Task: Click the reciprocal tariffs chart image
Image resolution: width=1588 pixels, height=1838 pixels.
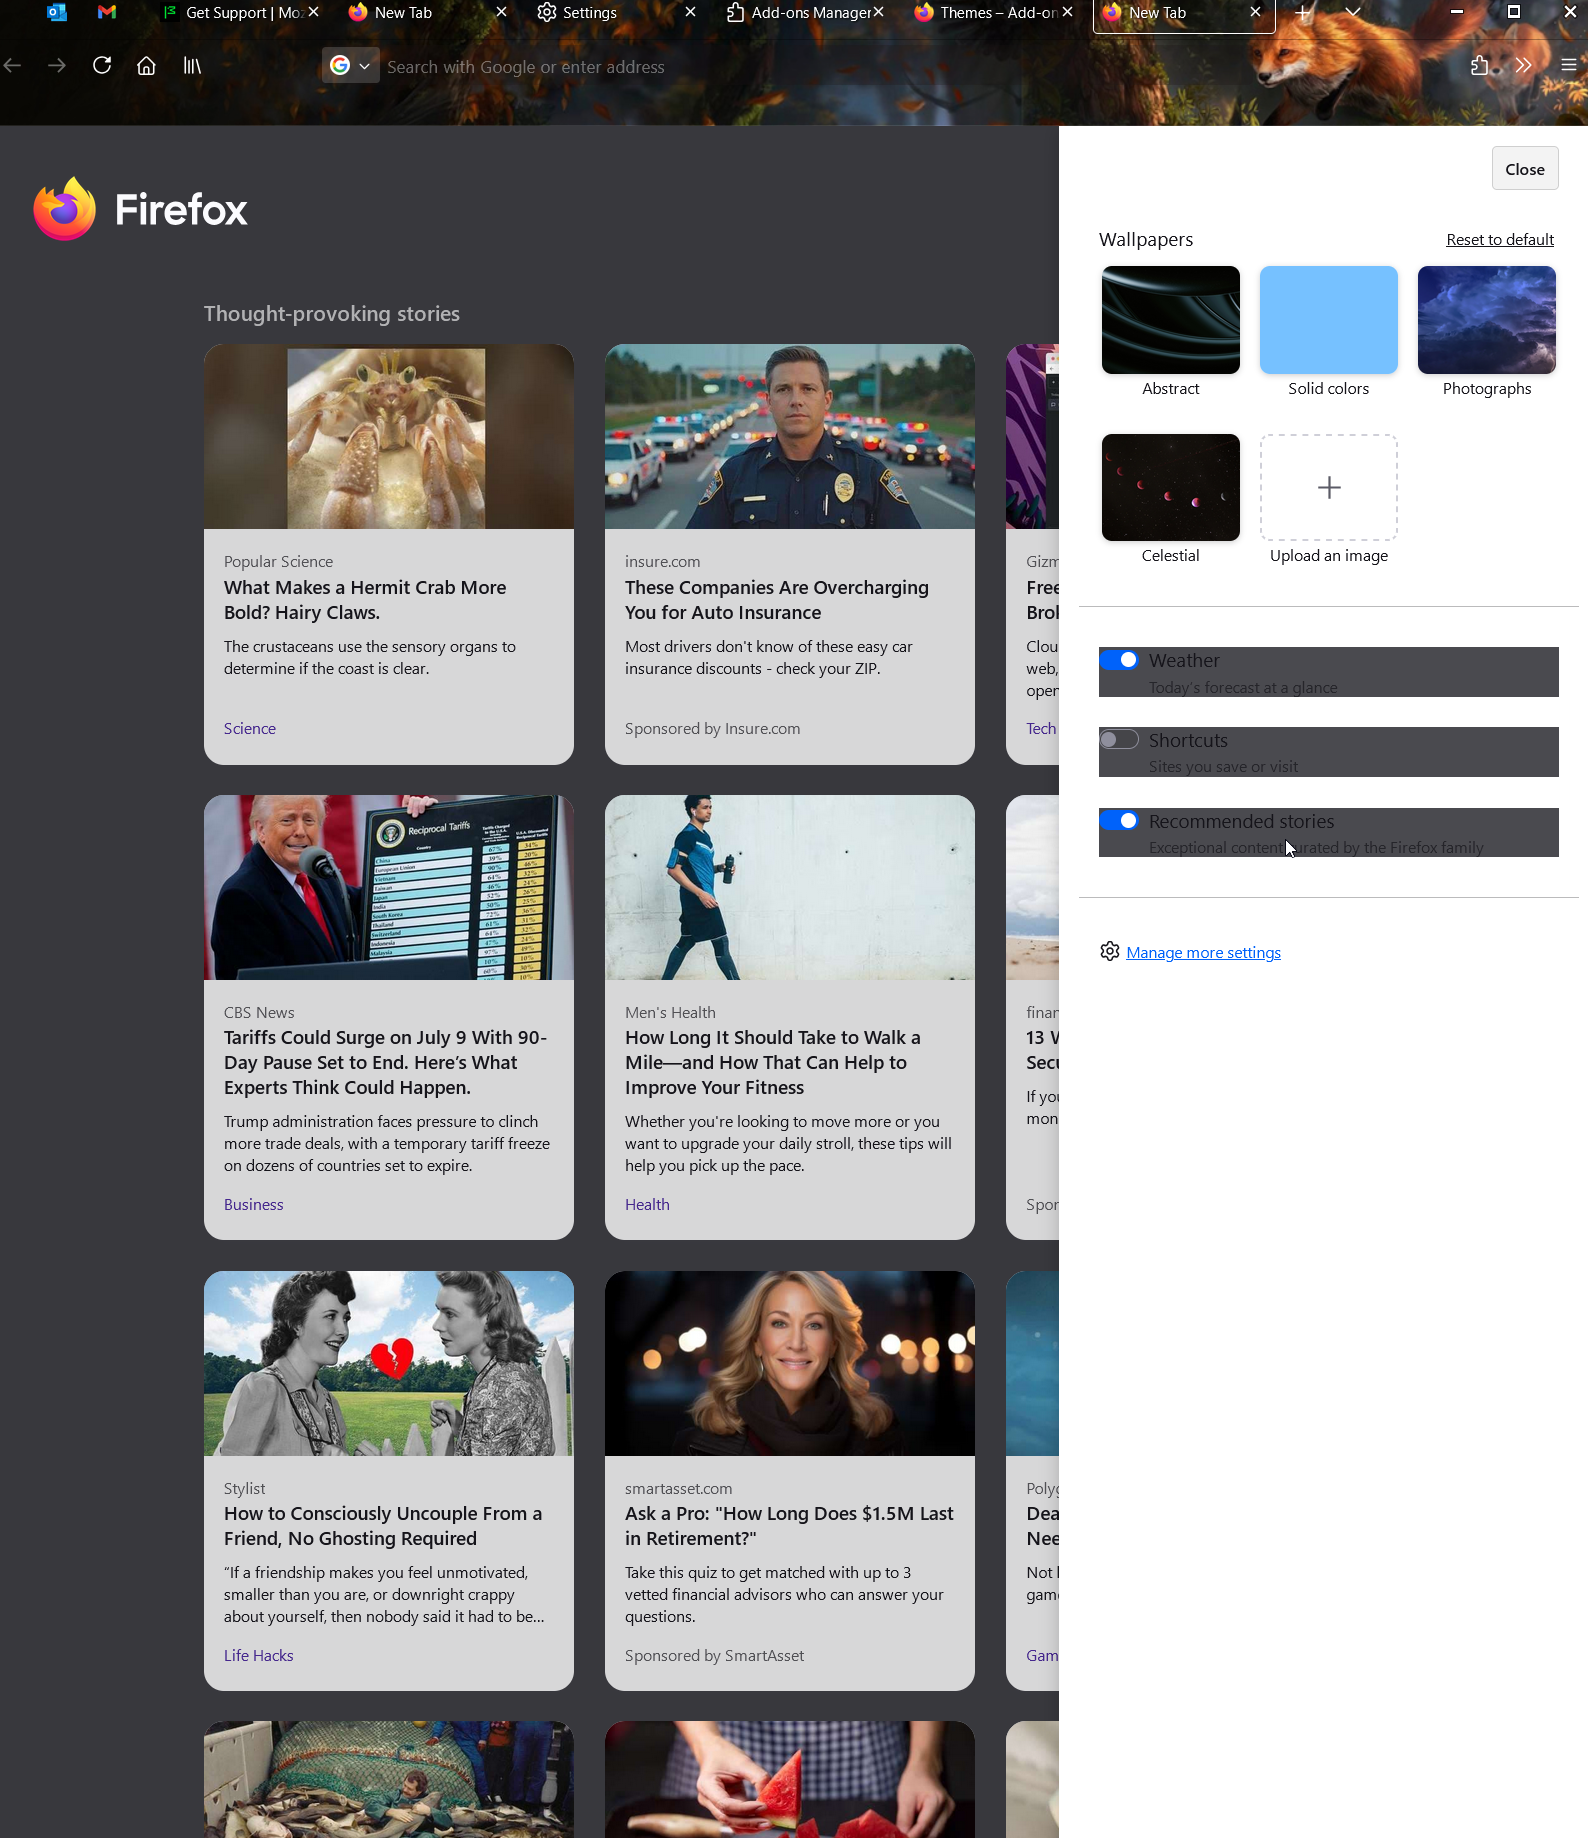Action: [388, 888]
